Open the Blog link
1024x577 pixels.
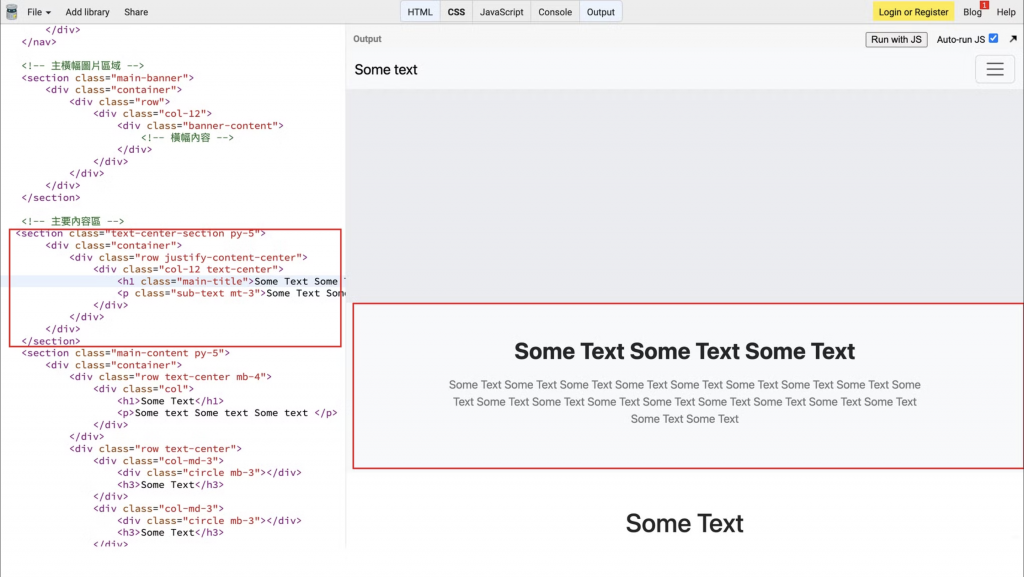[972, 12]
